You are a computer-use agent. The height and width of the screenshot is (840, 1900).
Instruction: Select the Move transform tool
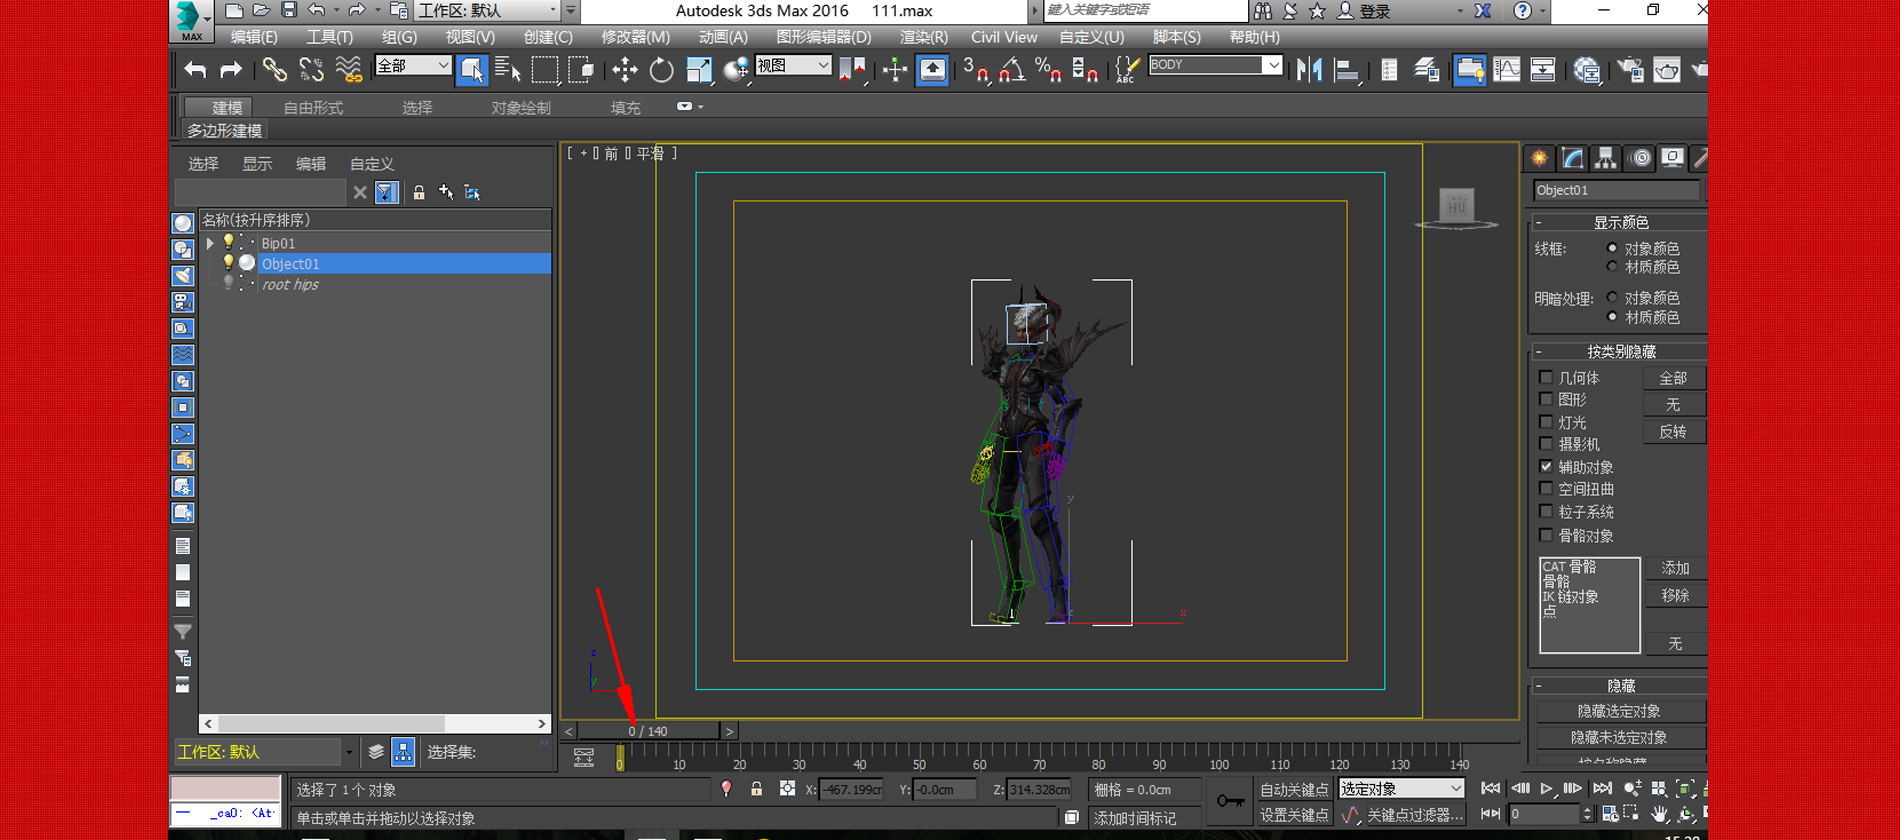coord(625,69)
